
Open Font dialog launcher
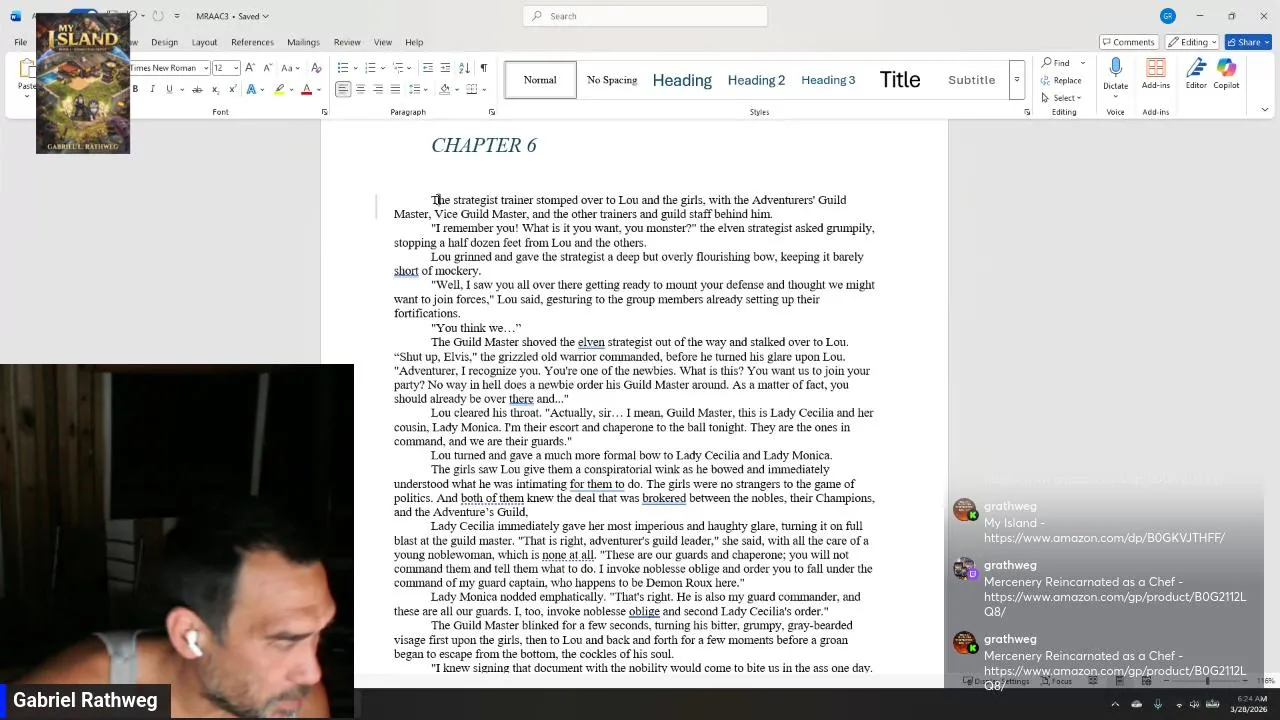(x=324, y=112)
